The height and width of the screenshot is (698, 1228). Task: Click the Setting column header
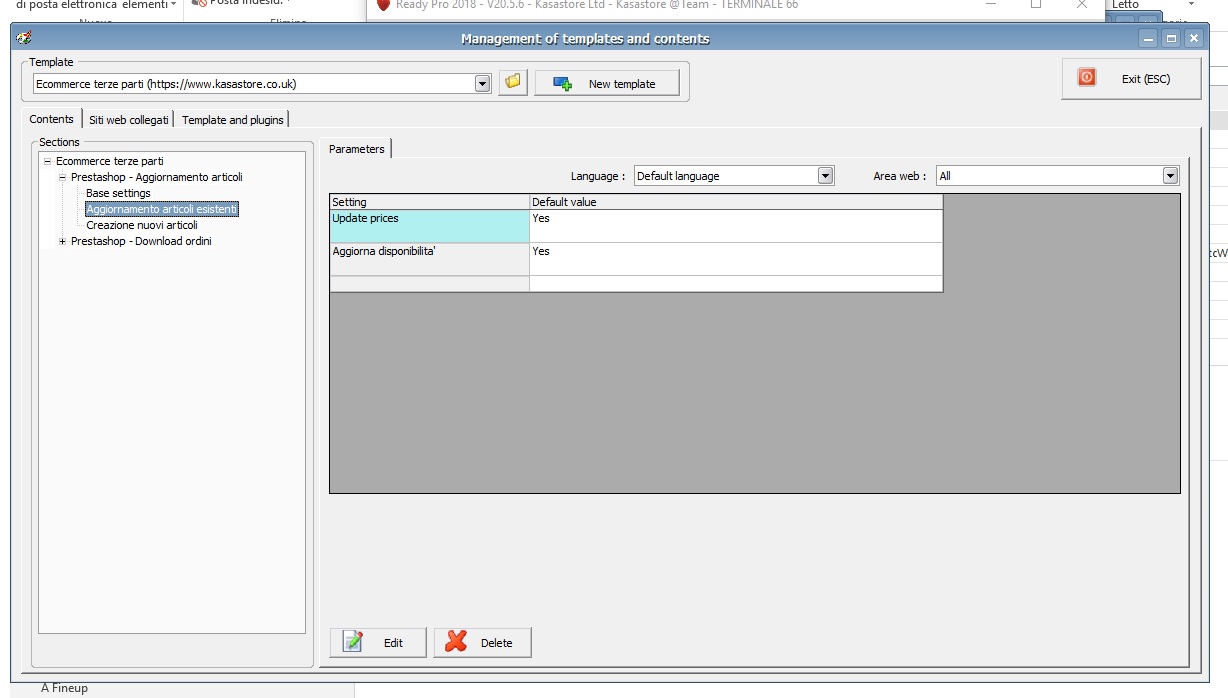pyautogui.click(x=430, y=202)
